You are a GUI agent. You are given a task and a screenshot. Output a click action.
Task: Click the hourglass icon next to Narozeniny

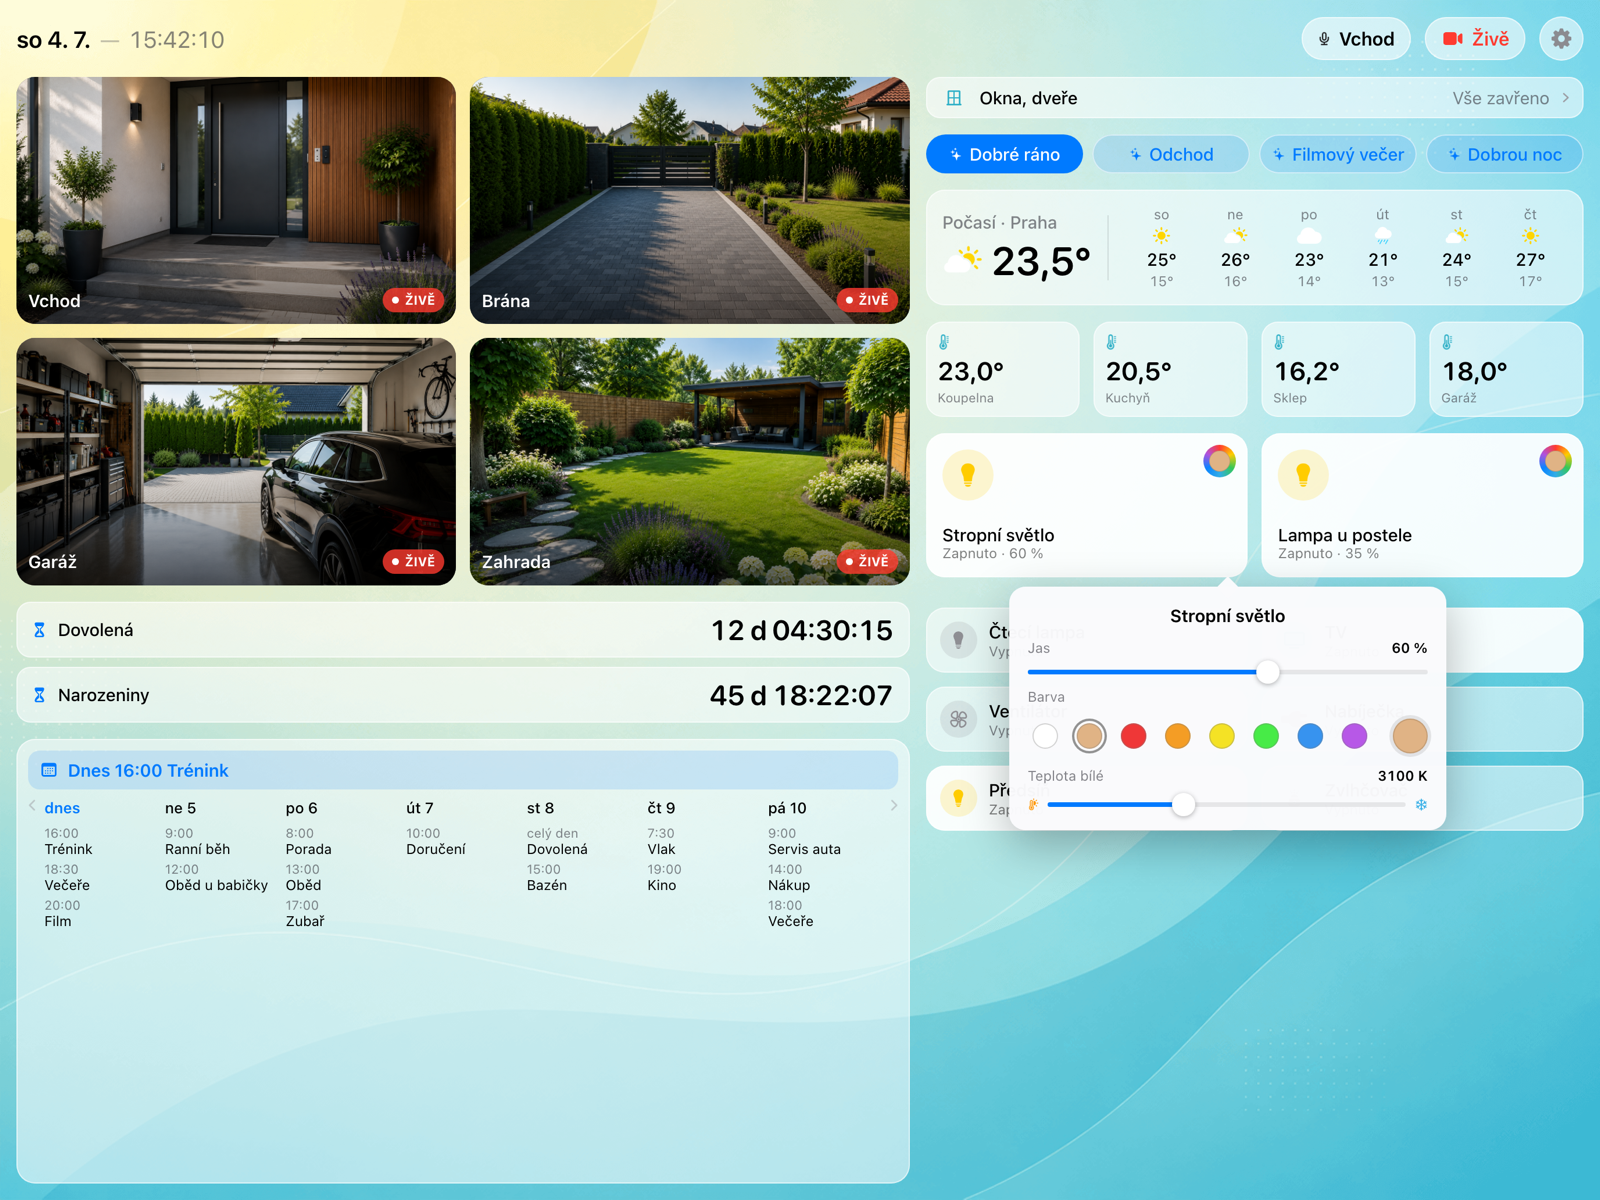tap(40, 695)
